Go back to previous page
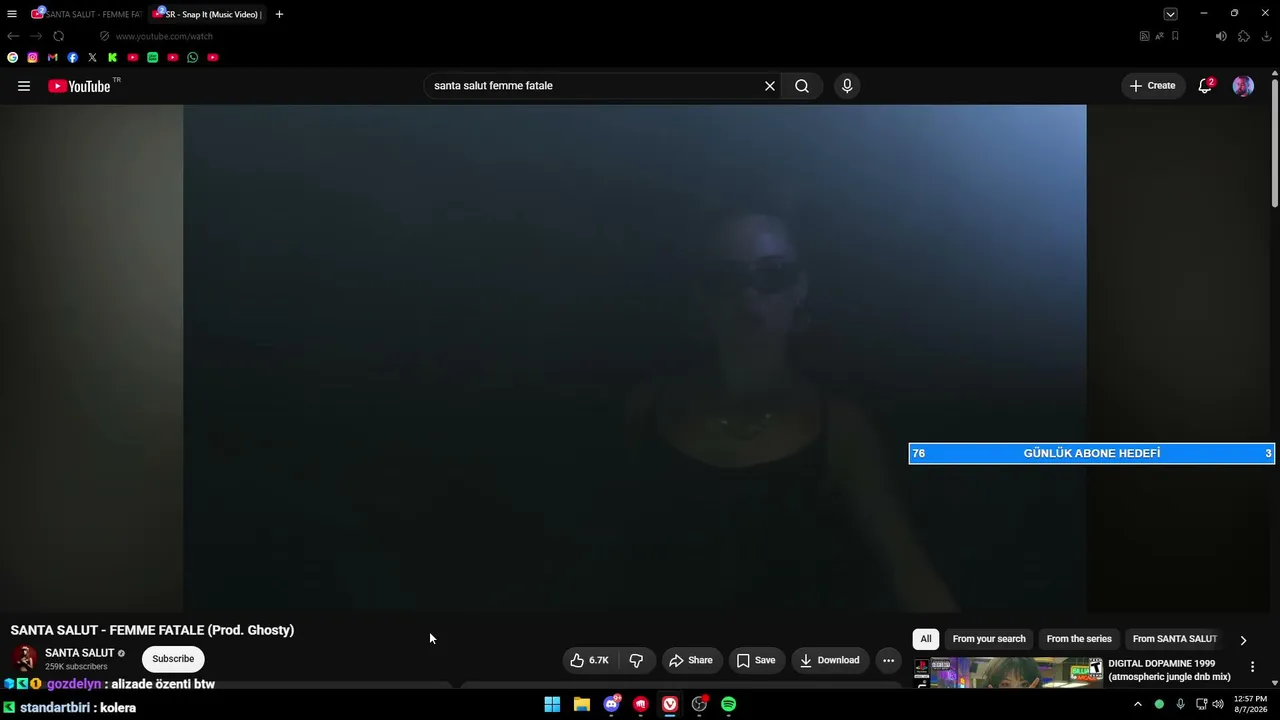Image resolution: width=1280 pixels, height=720 pixels. [13, 36]
